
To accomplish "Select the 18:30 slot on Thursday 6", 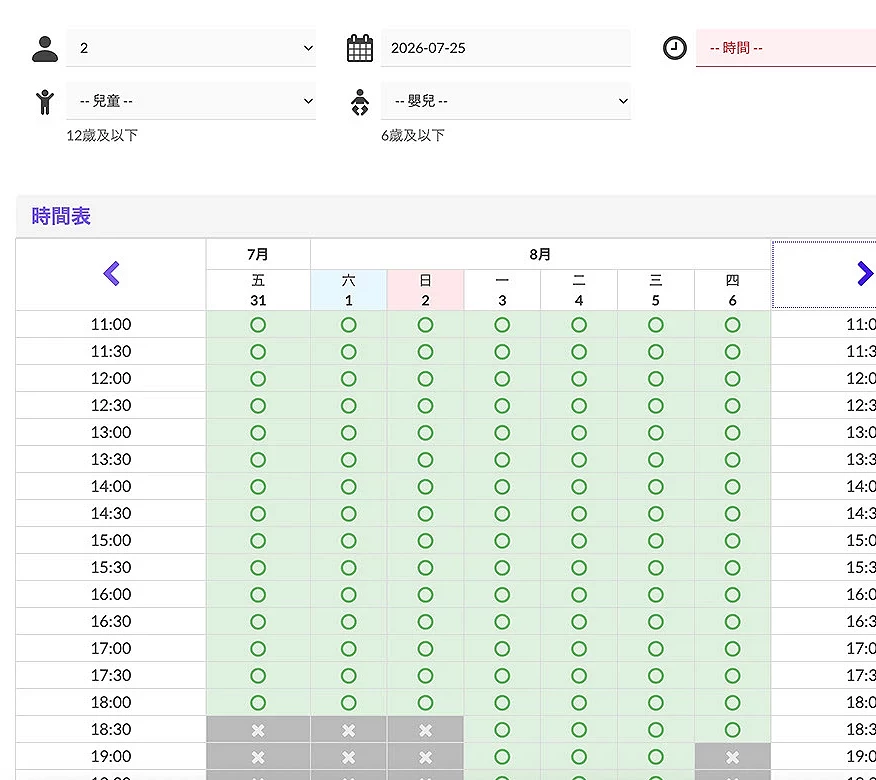I will point(732,730).
